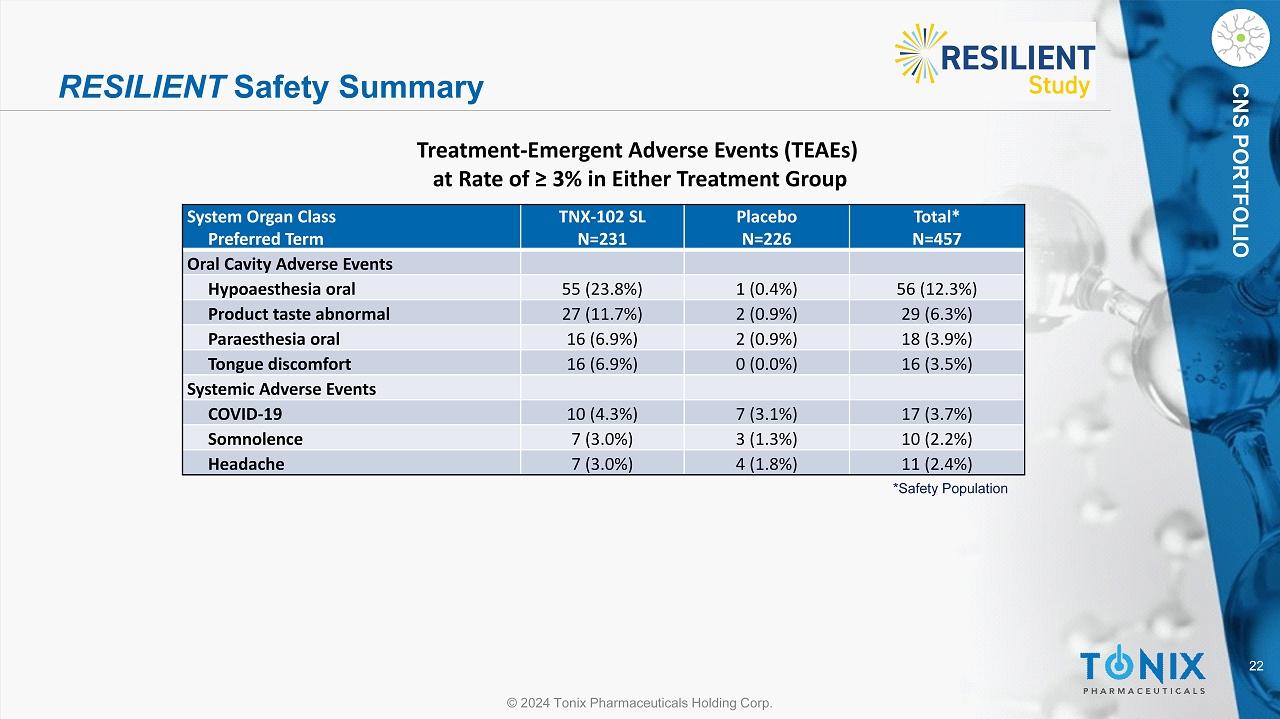
Task: Click the '0 (0.0%)' placebo cell
Action: (x=767, y=364)
